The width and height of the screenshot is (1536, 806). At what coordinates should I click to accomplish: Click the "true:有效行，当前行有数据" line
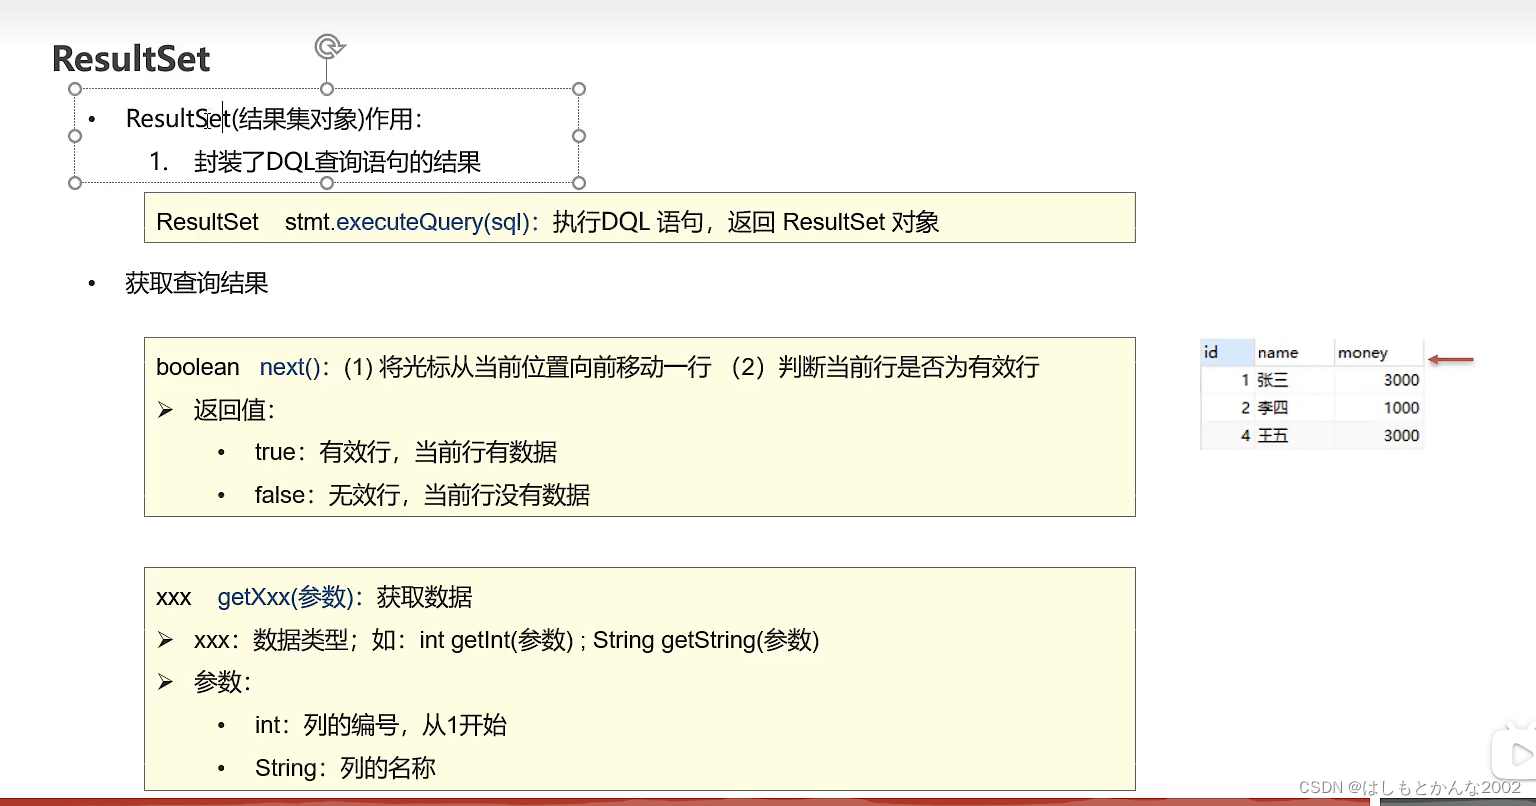click(x=406, y=452)
